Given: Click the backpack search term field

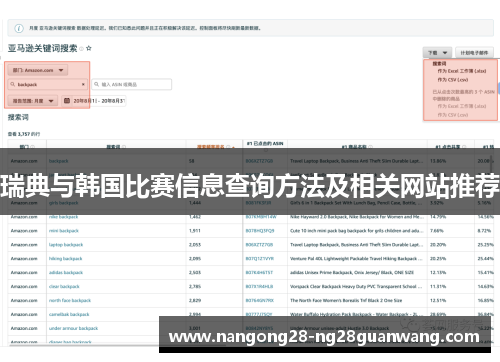Looking at the screenshot, I should [x=47, y=84].
